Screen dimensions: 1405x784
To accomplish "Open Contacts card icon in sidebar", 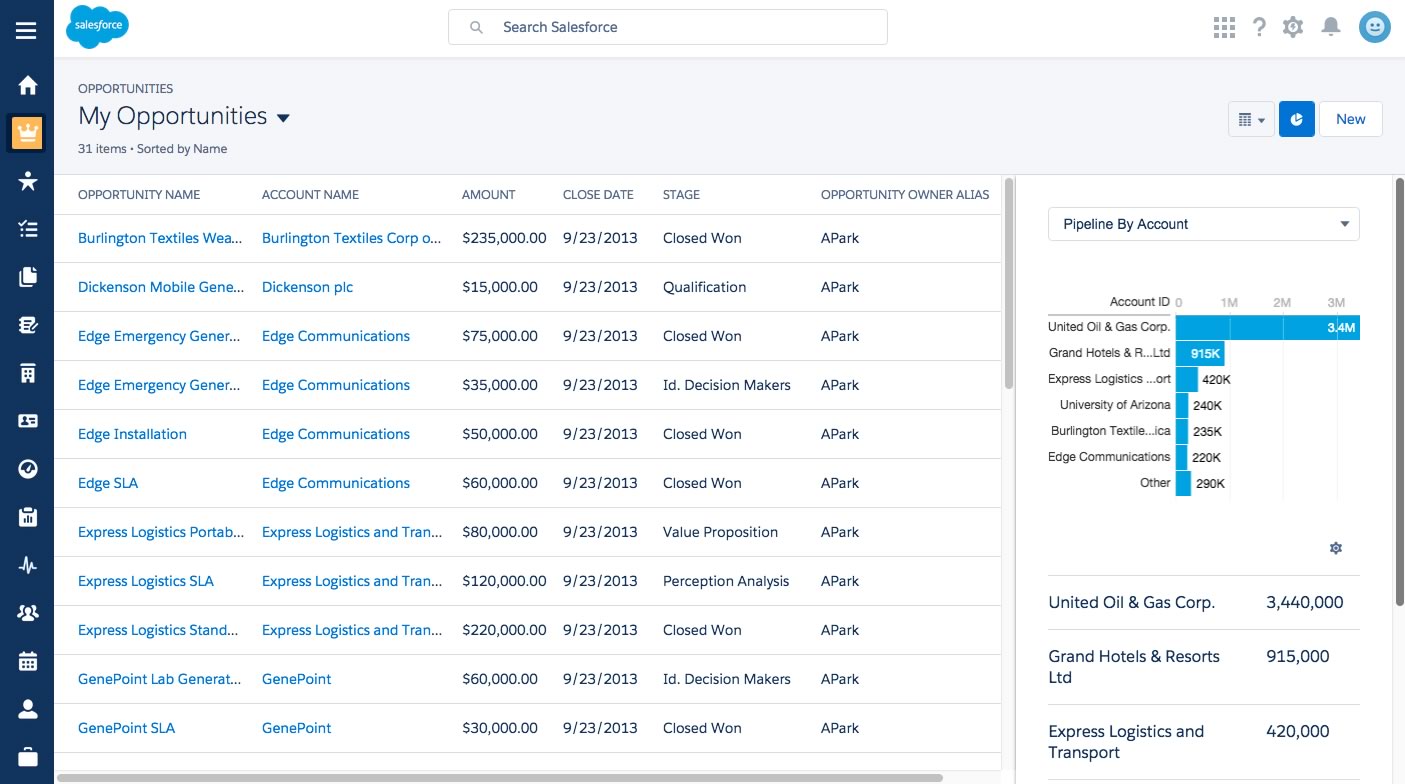I will [28, 421].
